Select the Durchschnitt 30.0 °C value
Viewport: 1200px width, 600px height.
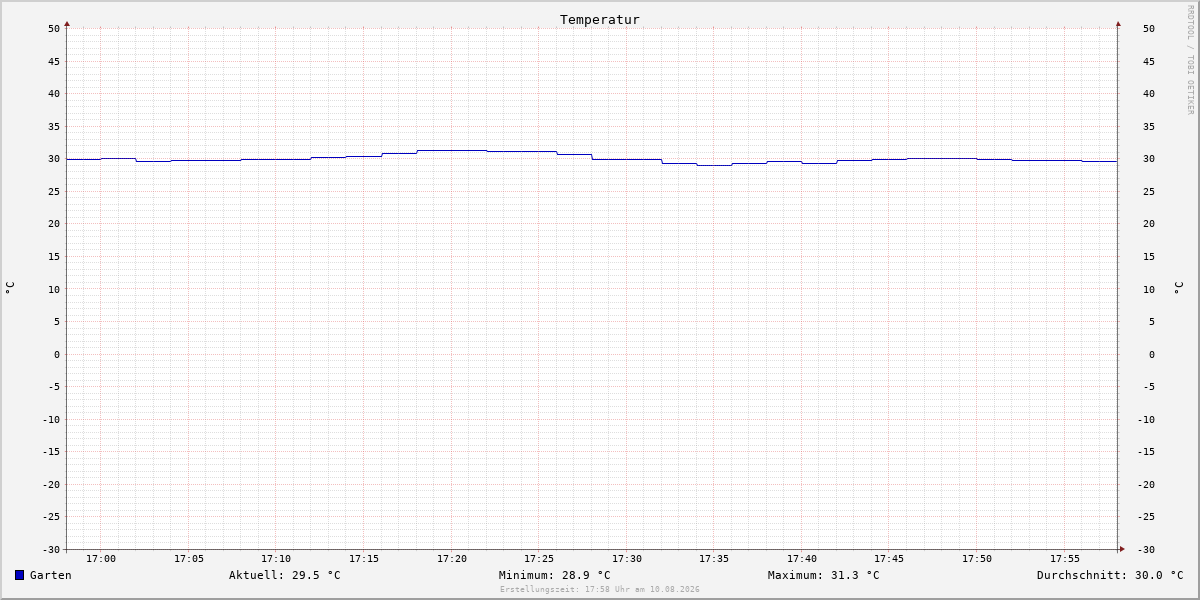[1110, 575]
